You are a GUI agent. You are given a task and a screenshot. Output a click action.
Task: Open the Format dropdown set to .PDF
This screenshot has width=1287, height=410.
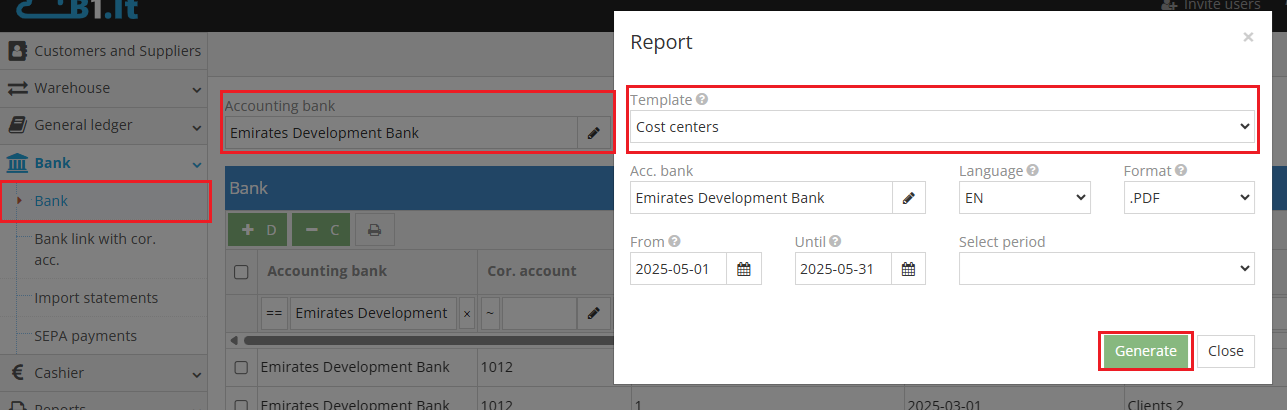click(1188, 198)
